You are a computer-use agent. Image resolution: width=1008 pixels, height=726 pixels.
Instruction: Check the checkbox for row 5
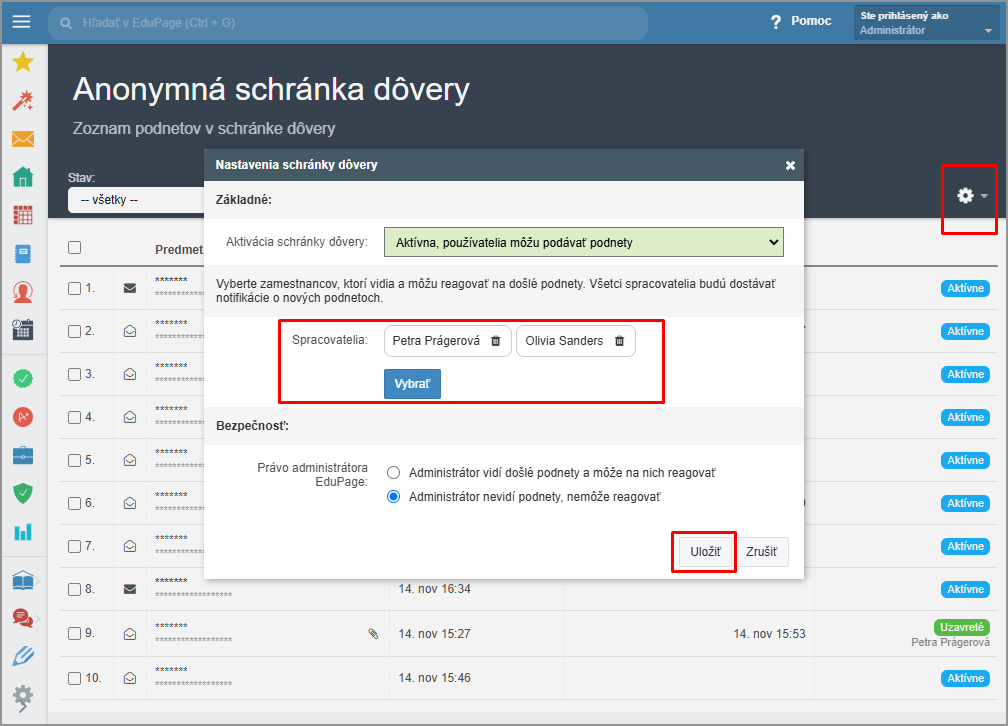point(75,460)
